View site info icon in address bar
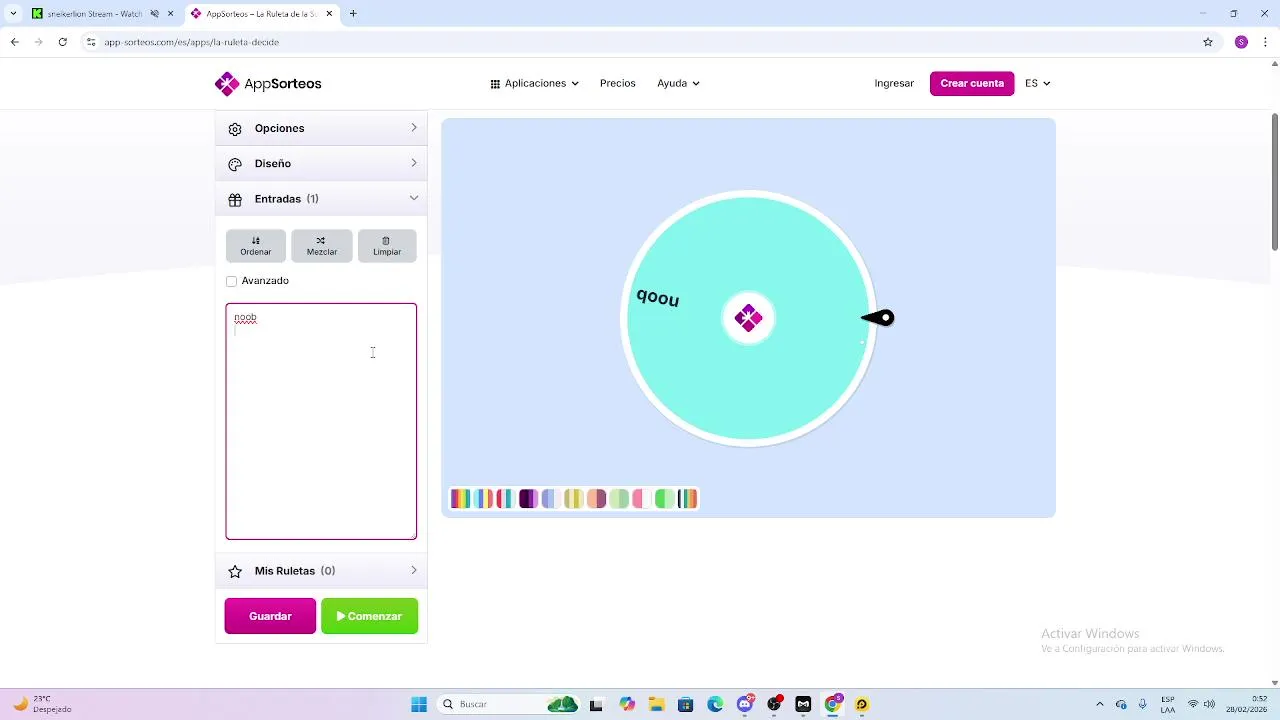Screen dimensions: 1280x720 click(x=91, y=42)
